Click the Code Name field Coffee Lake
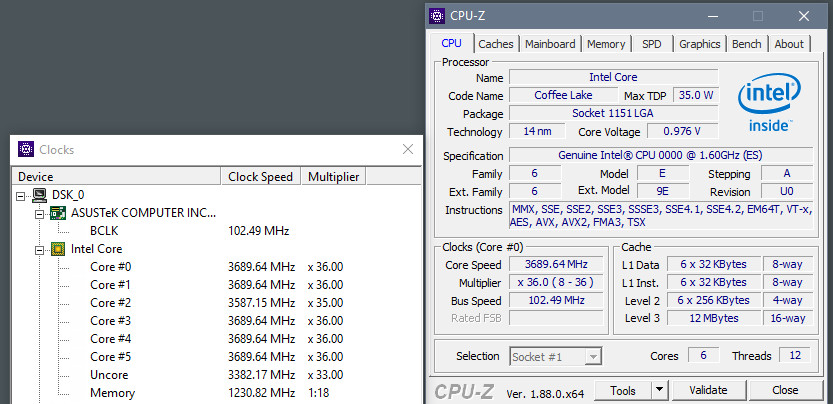 coord(563,95)
